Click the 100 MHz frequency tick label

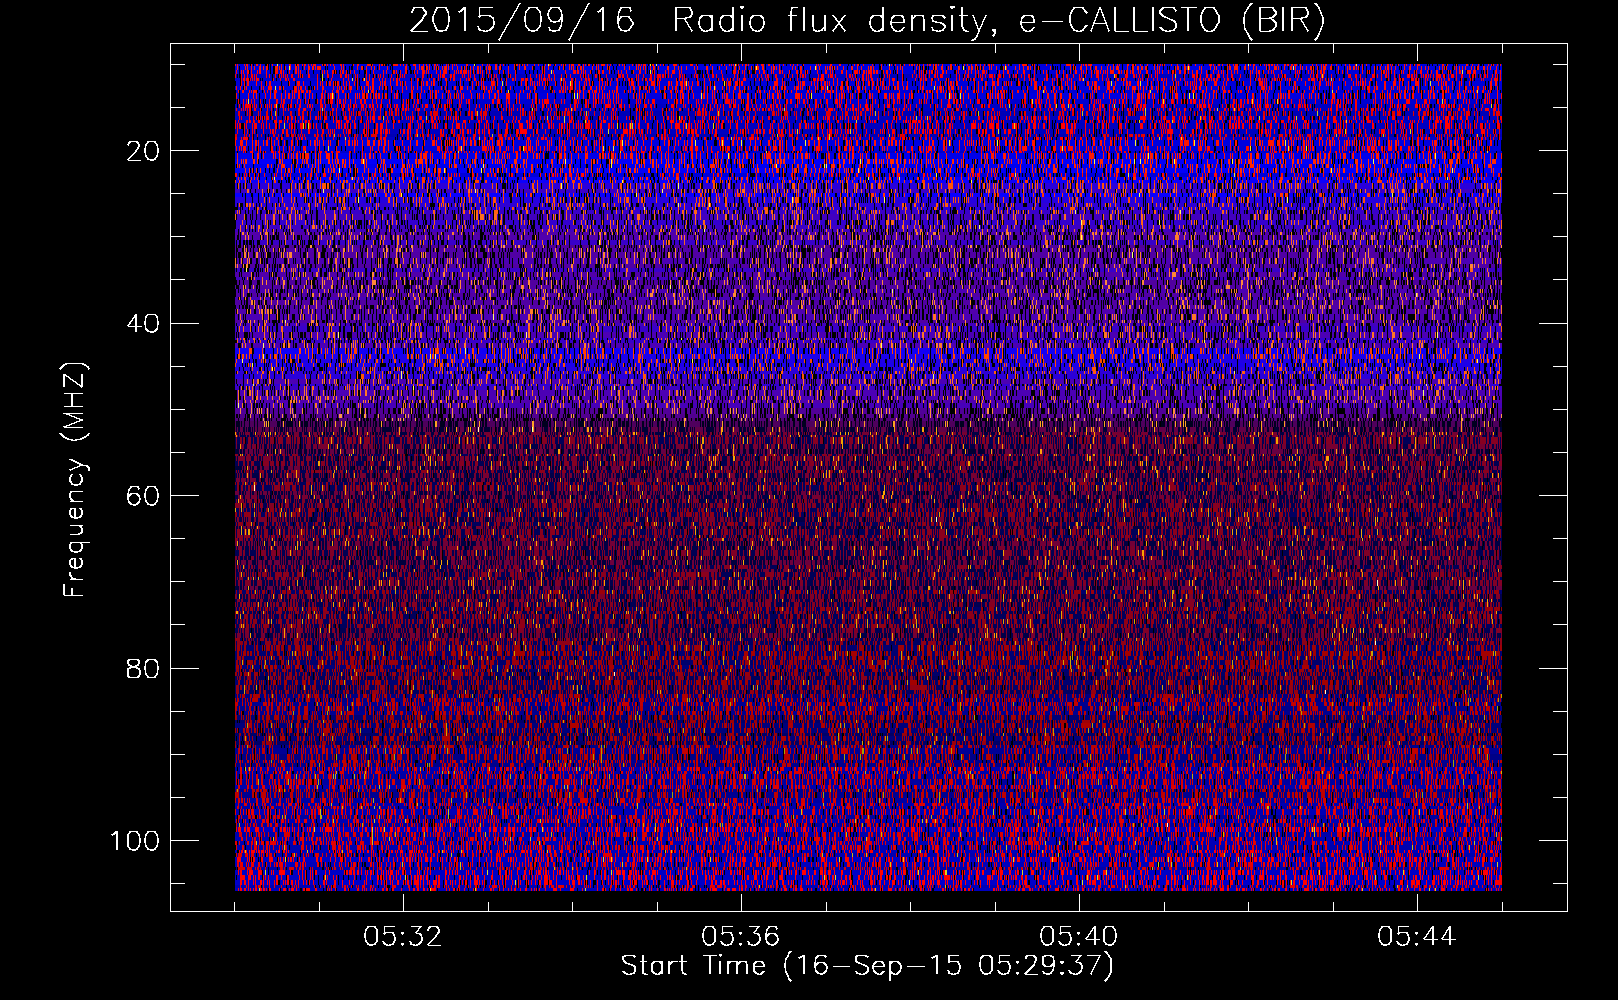[x=135, y=840]
